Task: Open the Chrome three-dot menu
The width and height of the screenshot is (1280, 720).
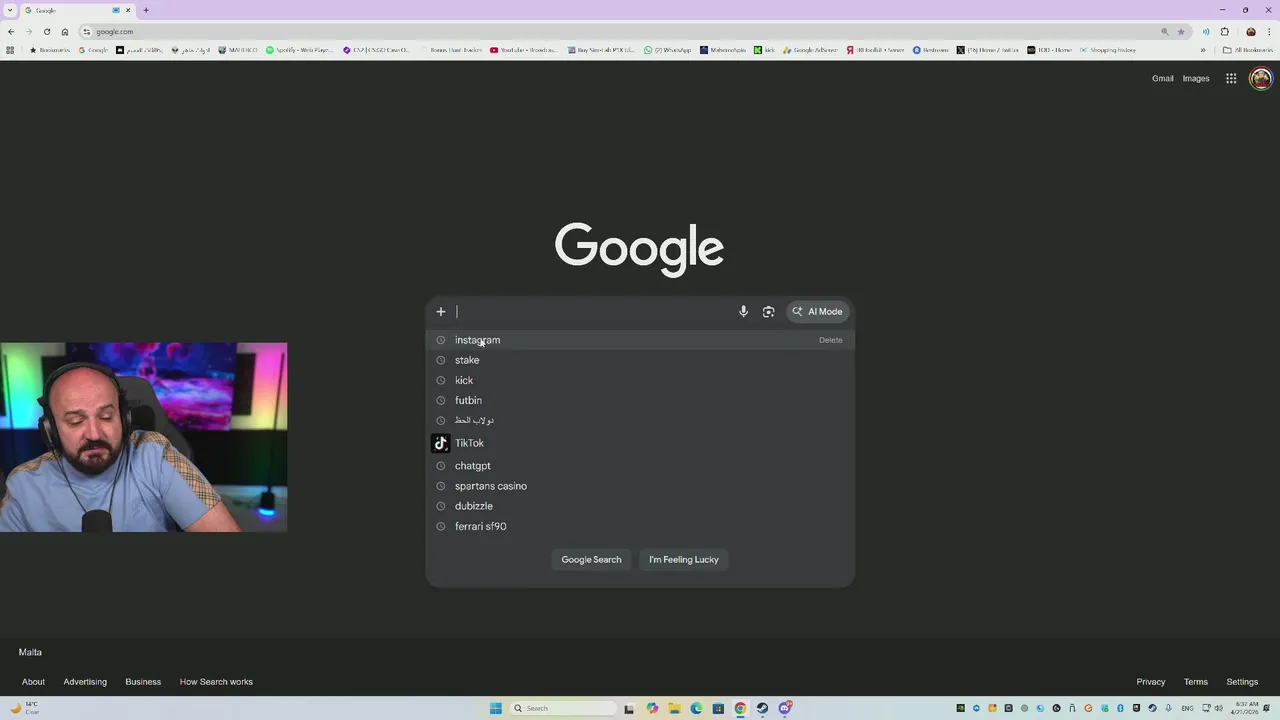Action: click(x=1269, y=31)
